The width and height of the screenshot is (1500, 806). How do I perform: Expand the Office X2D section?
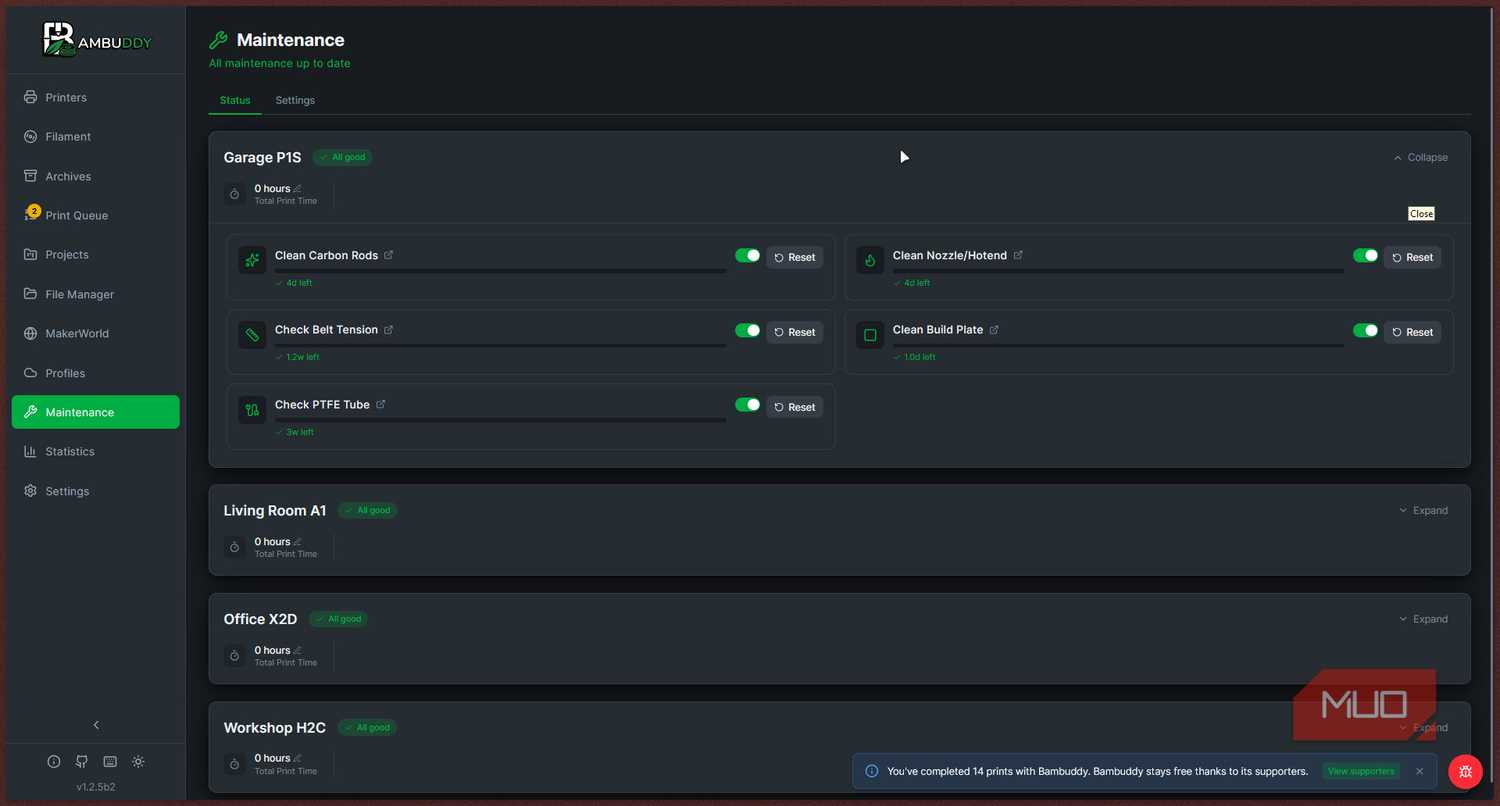(x=1423, y=619)
